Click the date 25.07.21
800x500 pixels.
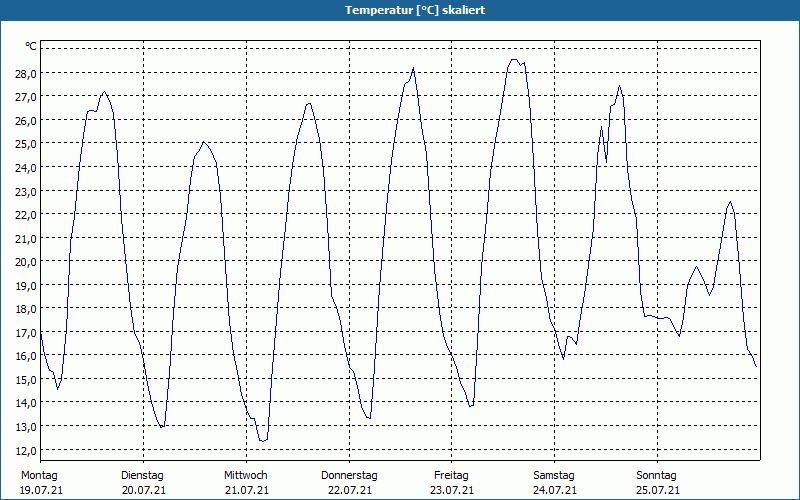coord(658,490)
